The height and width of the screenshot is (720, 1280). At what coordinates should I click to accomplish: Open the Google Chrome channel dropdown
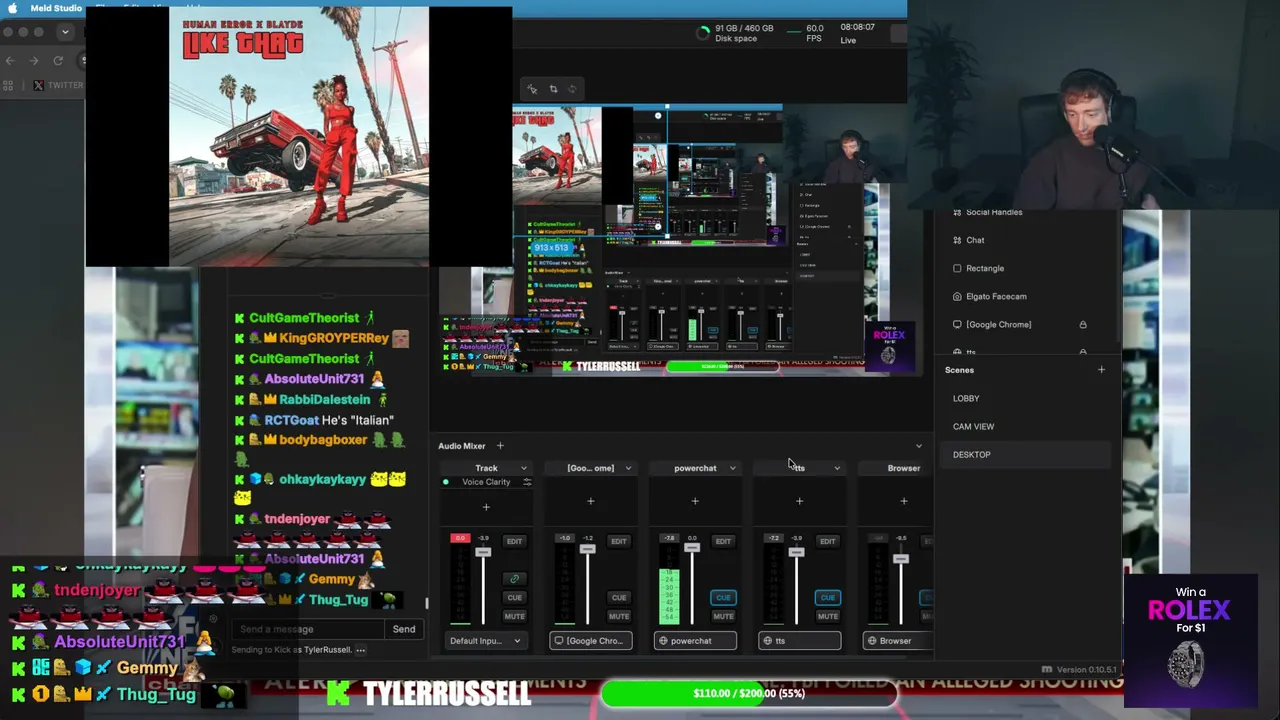pyautogui.click(x=628, y=468)
